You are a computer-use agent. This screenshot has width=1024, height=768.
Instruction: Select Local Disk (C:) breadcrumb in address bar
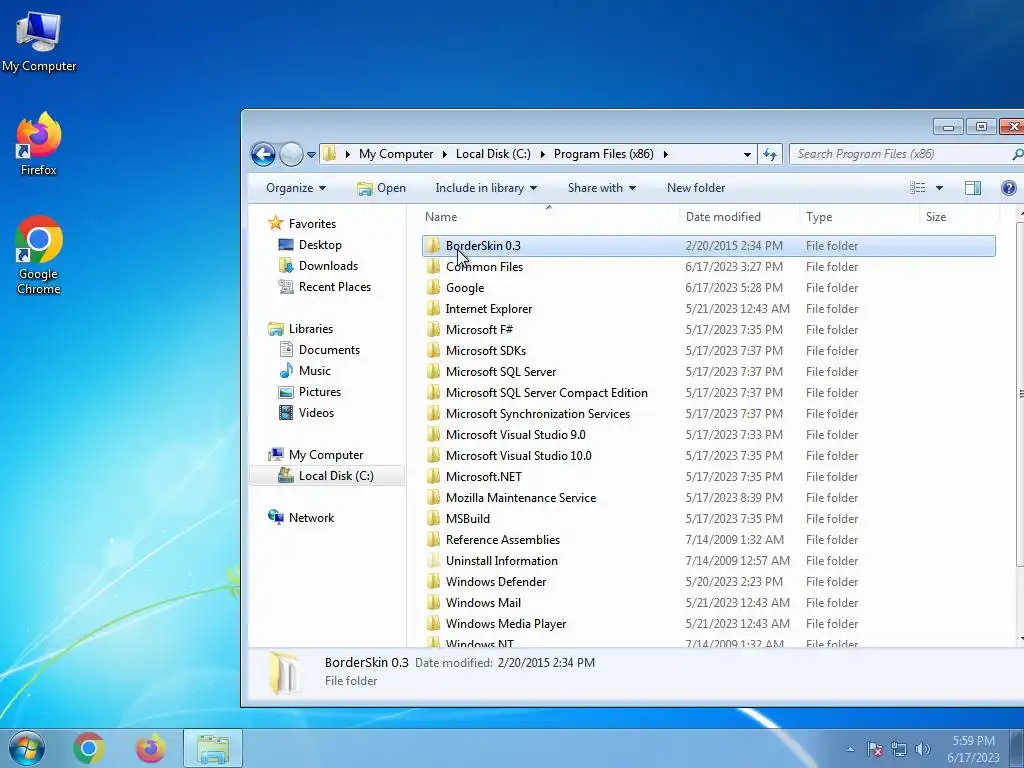[493, 154]
